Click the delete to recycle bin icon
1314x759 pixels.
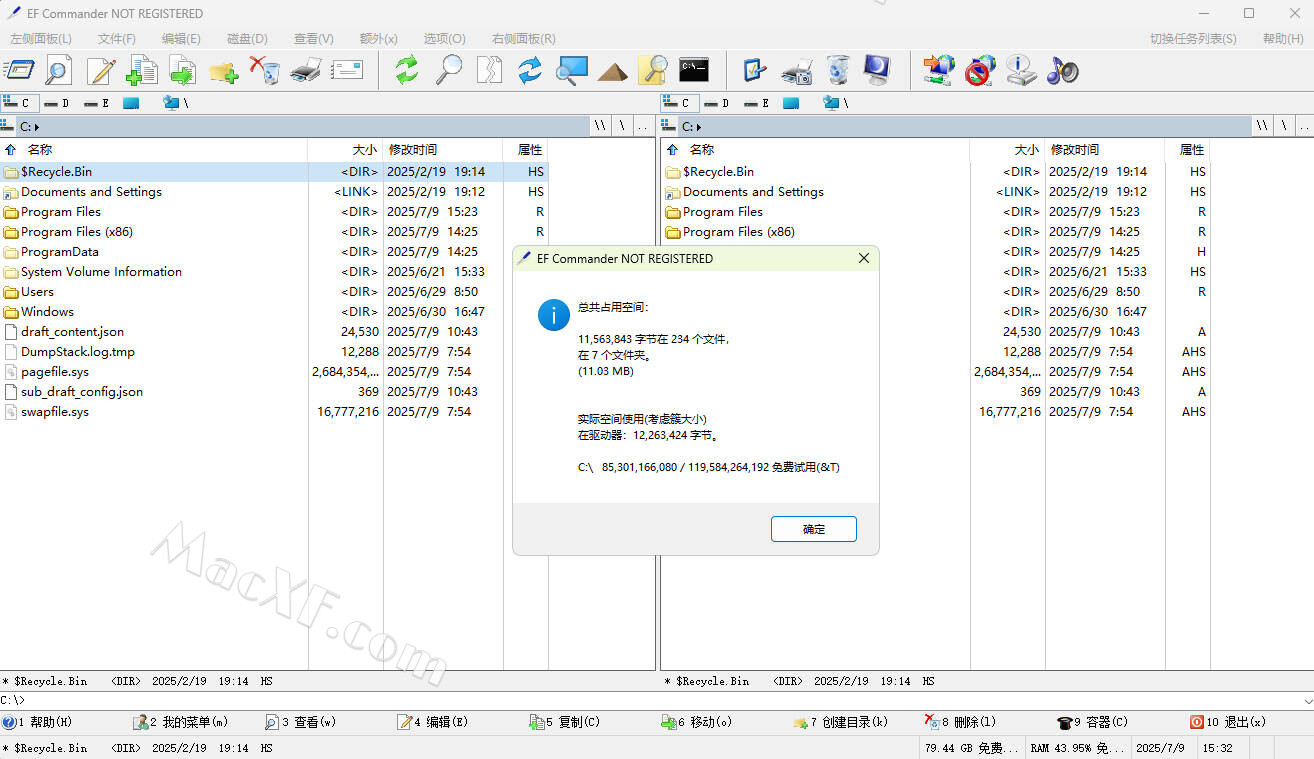(264, 70)
